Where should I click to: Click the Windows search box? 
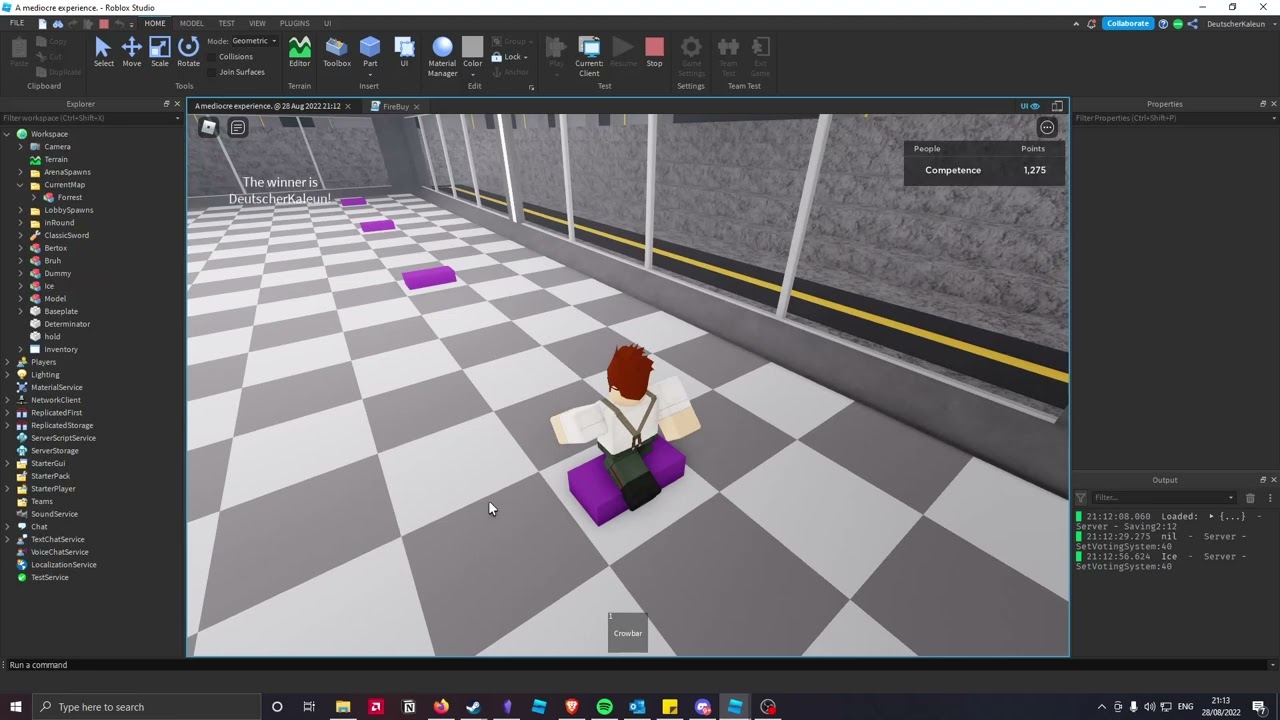(146, 707)
